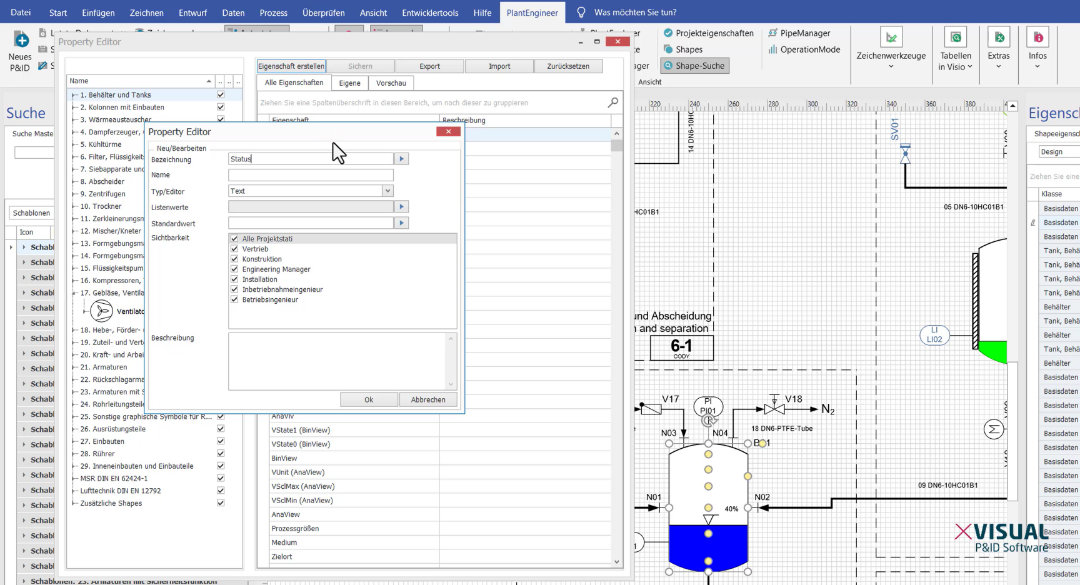Click the Zurücksetzen button
This screenshot has height=585, width=1080.
coord(568,66)
